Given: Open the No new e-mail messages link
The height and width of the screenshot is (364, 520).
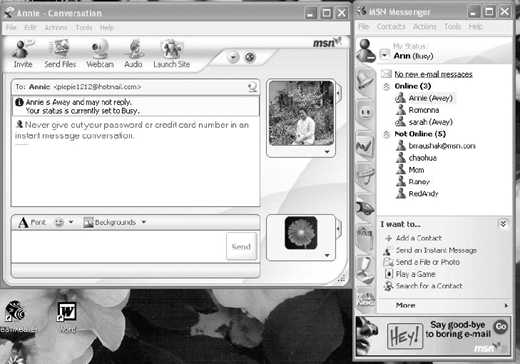Looking at the screenshot, I should tap(433, 74).
